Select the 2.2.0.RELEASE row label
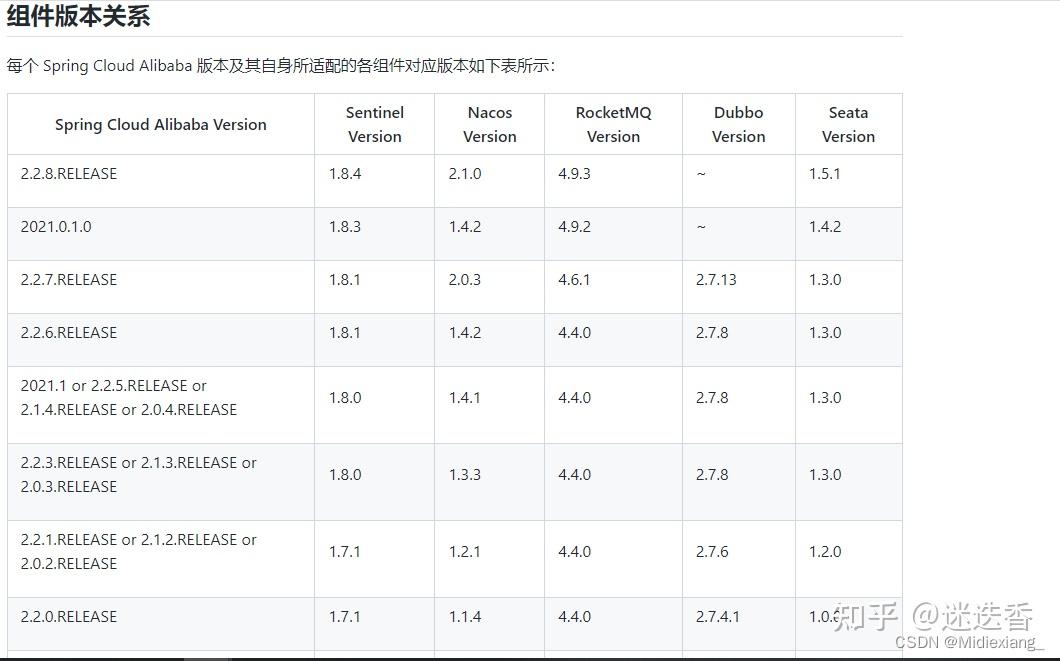Screen dimensions: 1060x661 tap(69, 617)
